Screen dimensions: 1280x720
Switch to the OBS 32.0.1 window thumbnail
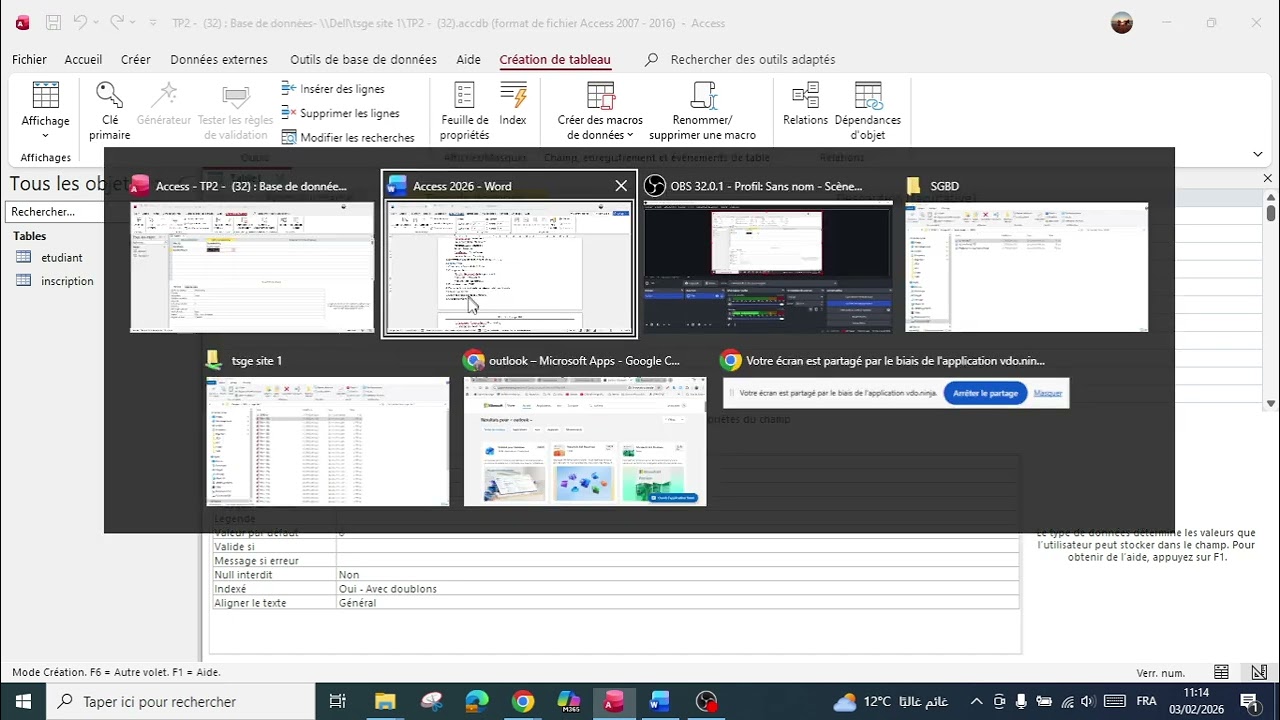click(767, 254)
